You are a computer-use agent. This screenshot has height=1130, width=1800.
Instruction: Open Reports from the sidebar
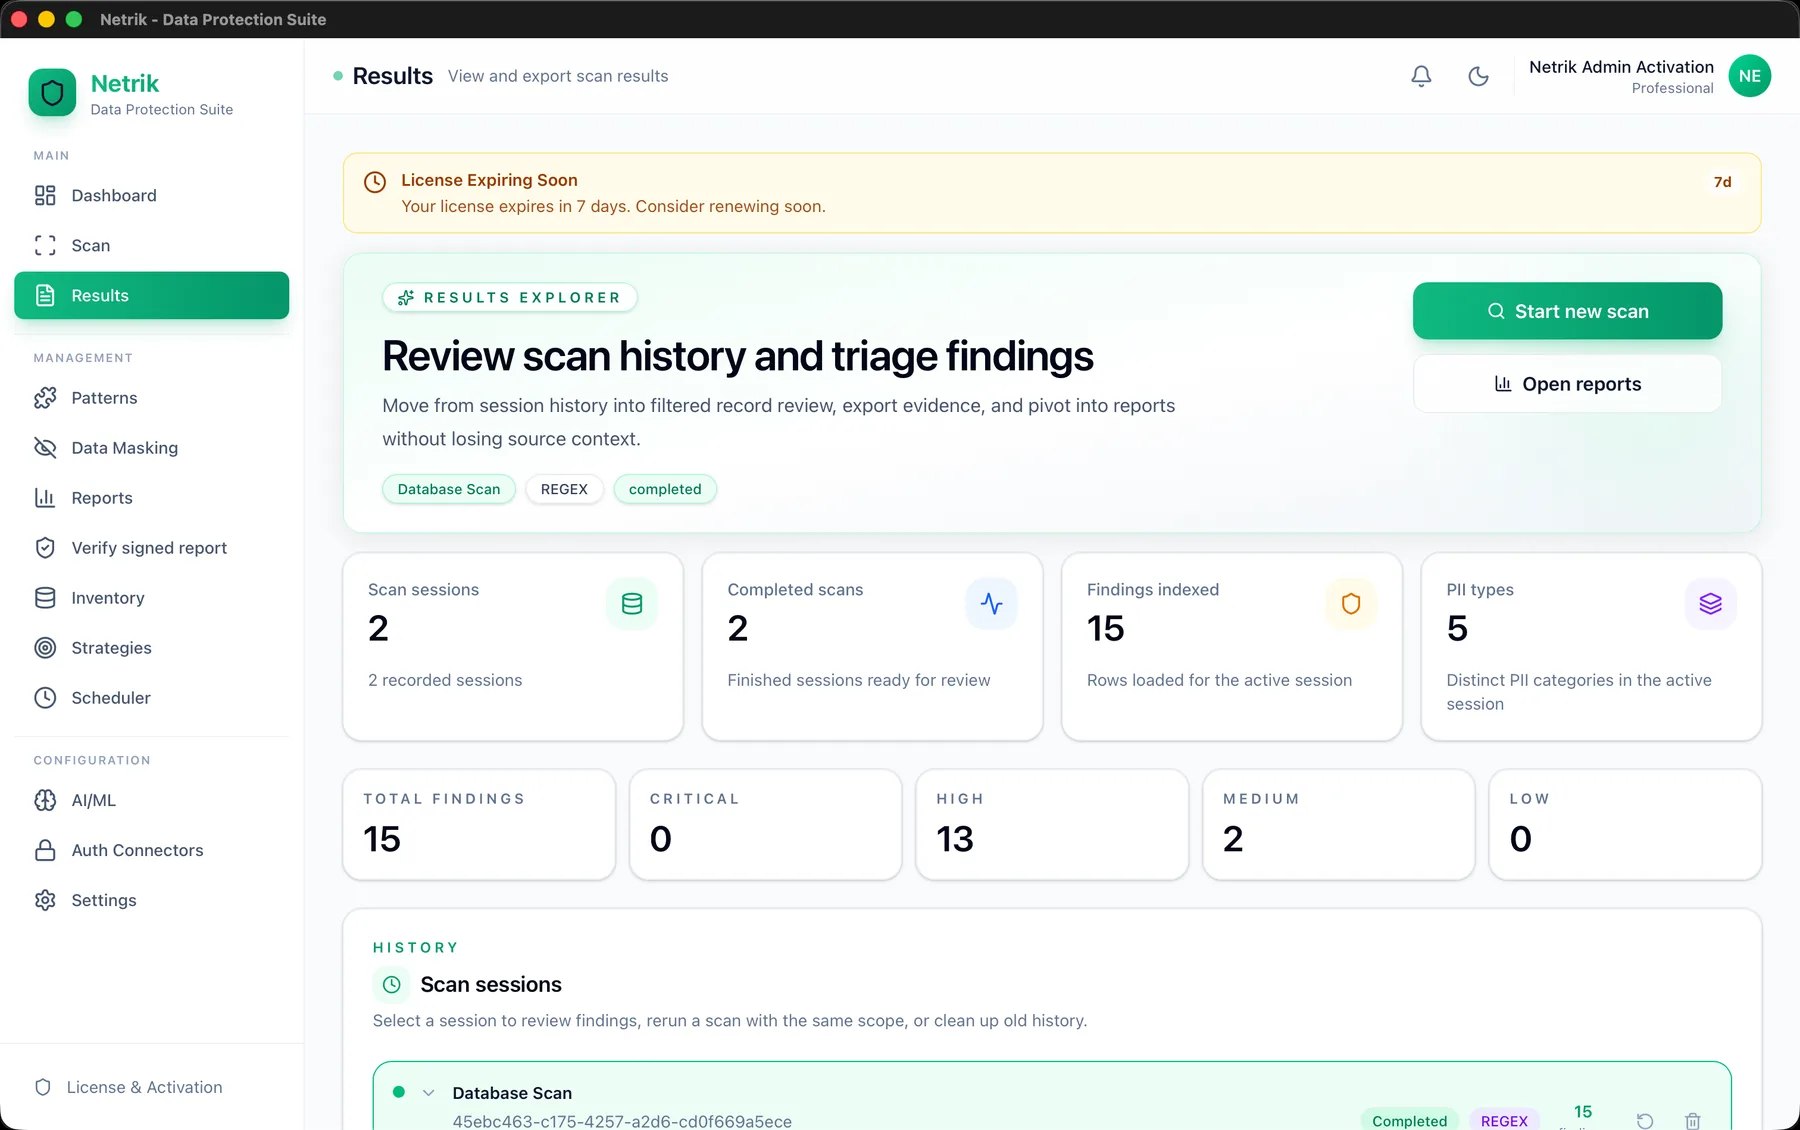click(x=151, y=498)
